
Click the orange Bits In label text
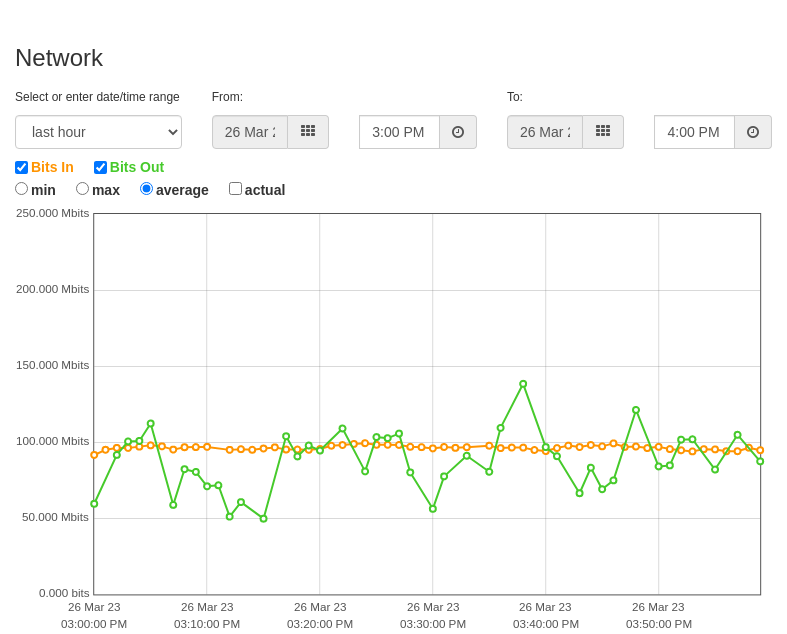coord(52,167)
